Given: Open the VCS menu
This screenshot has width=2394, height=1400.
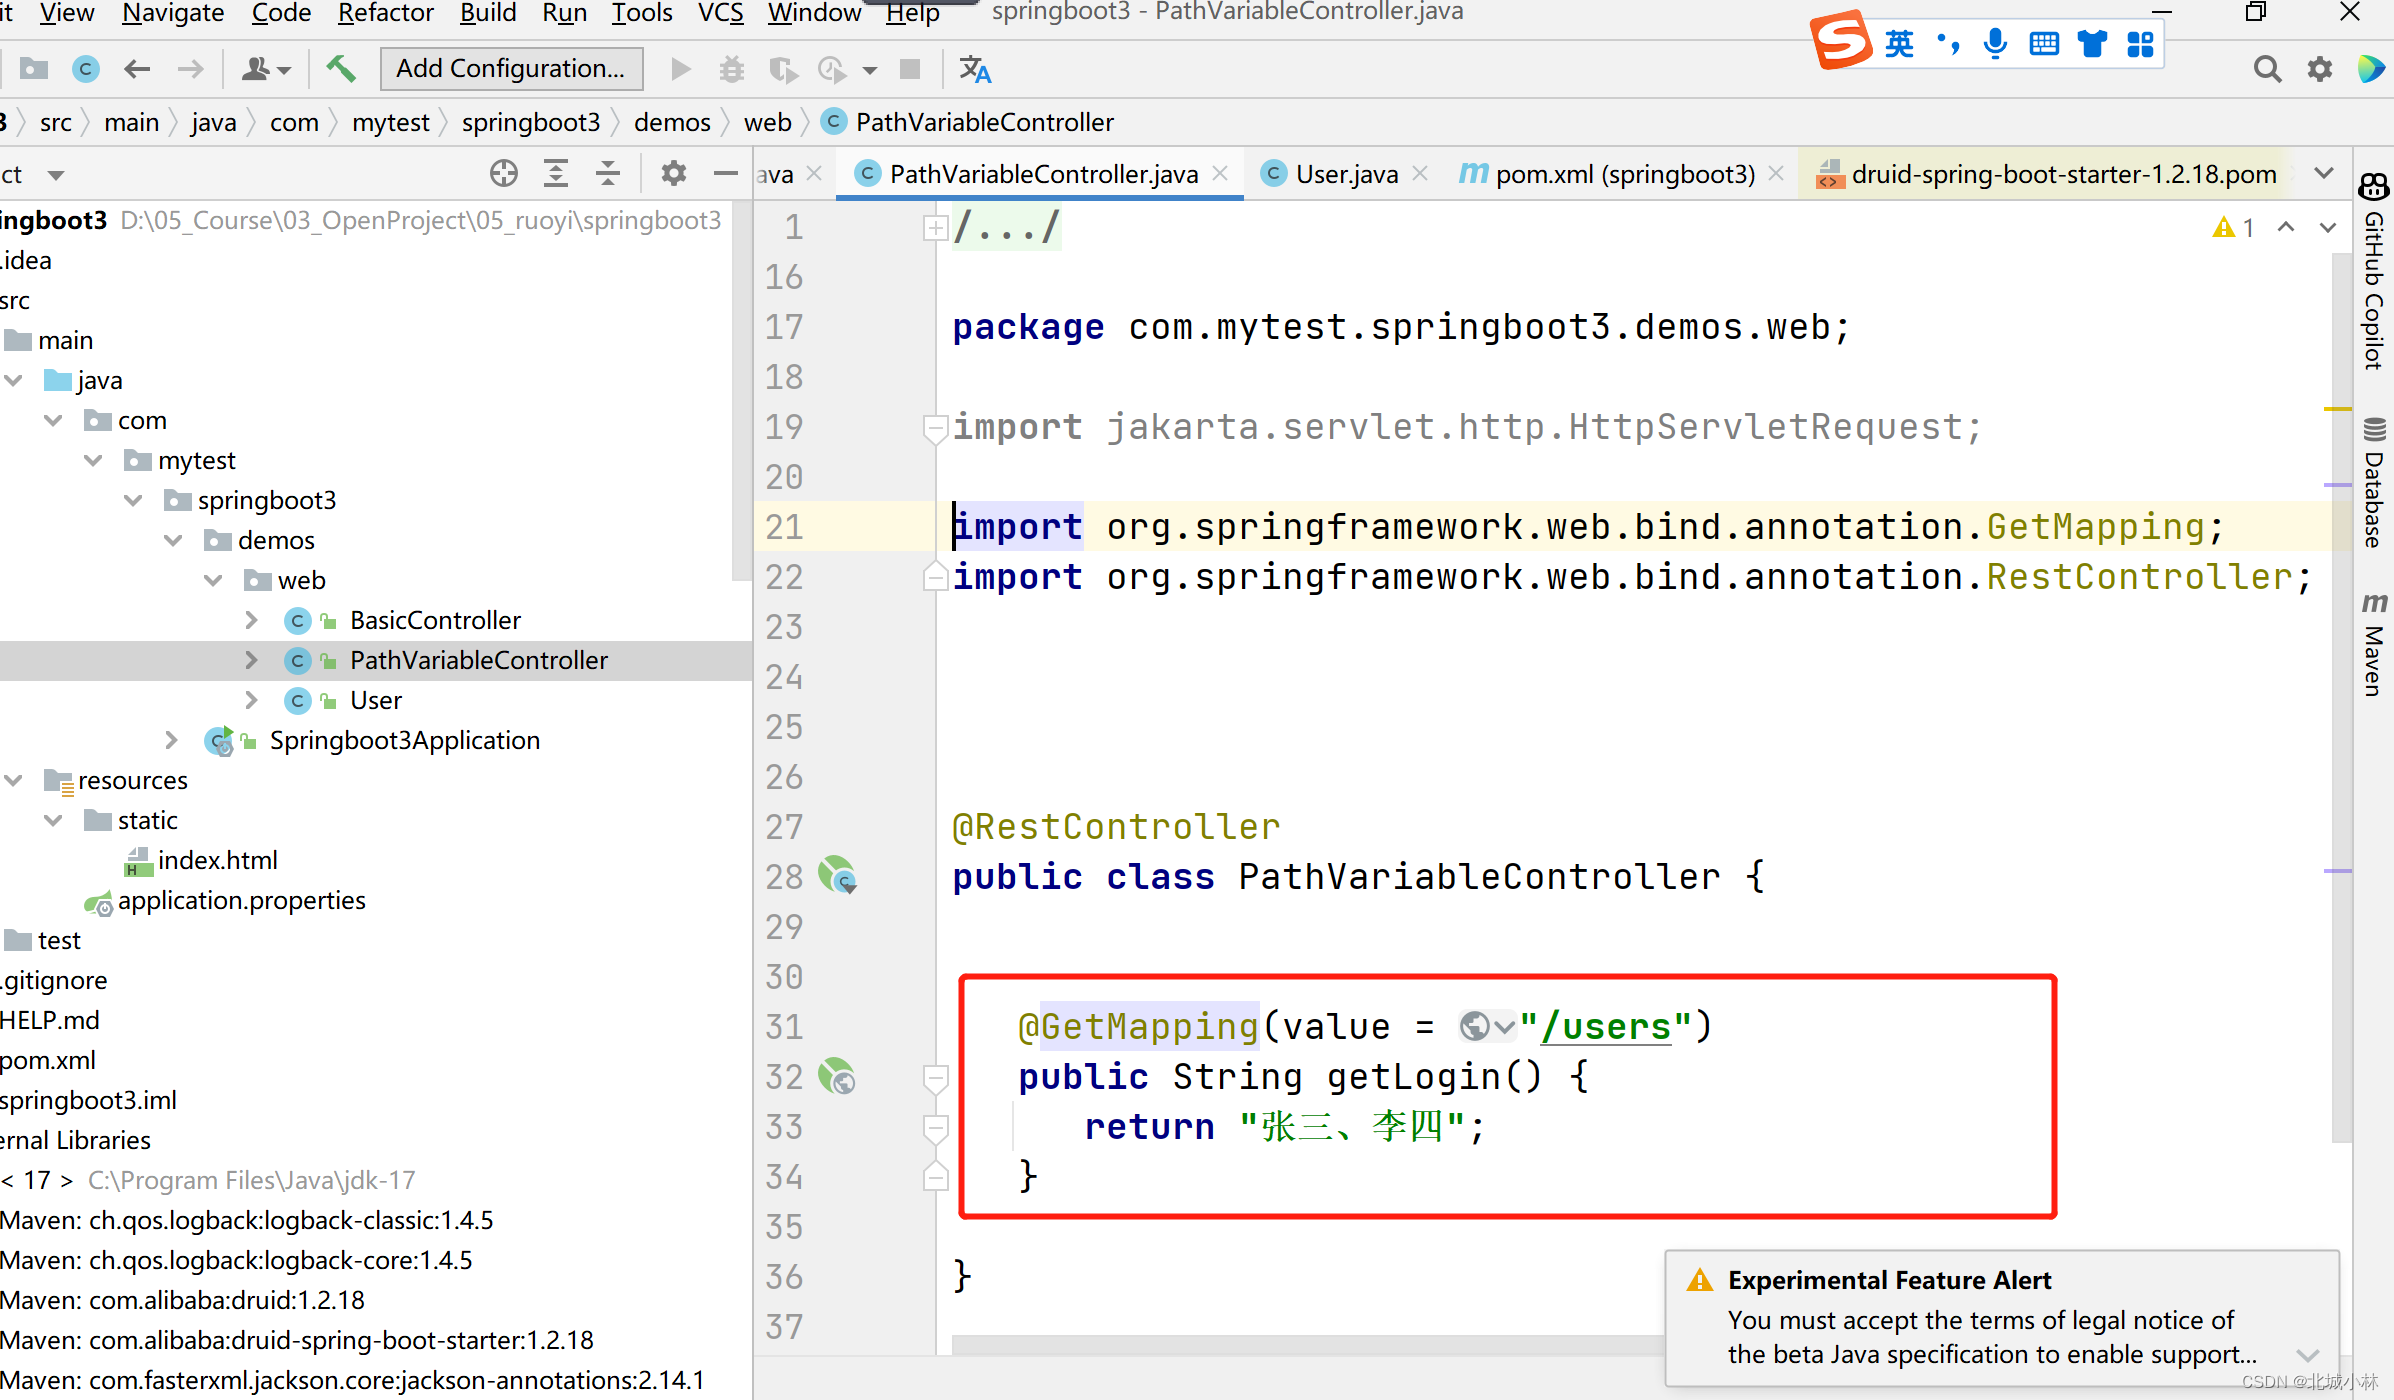Looking at the screenshot, I should point(720,13).
